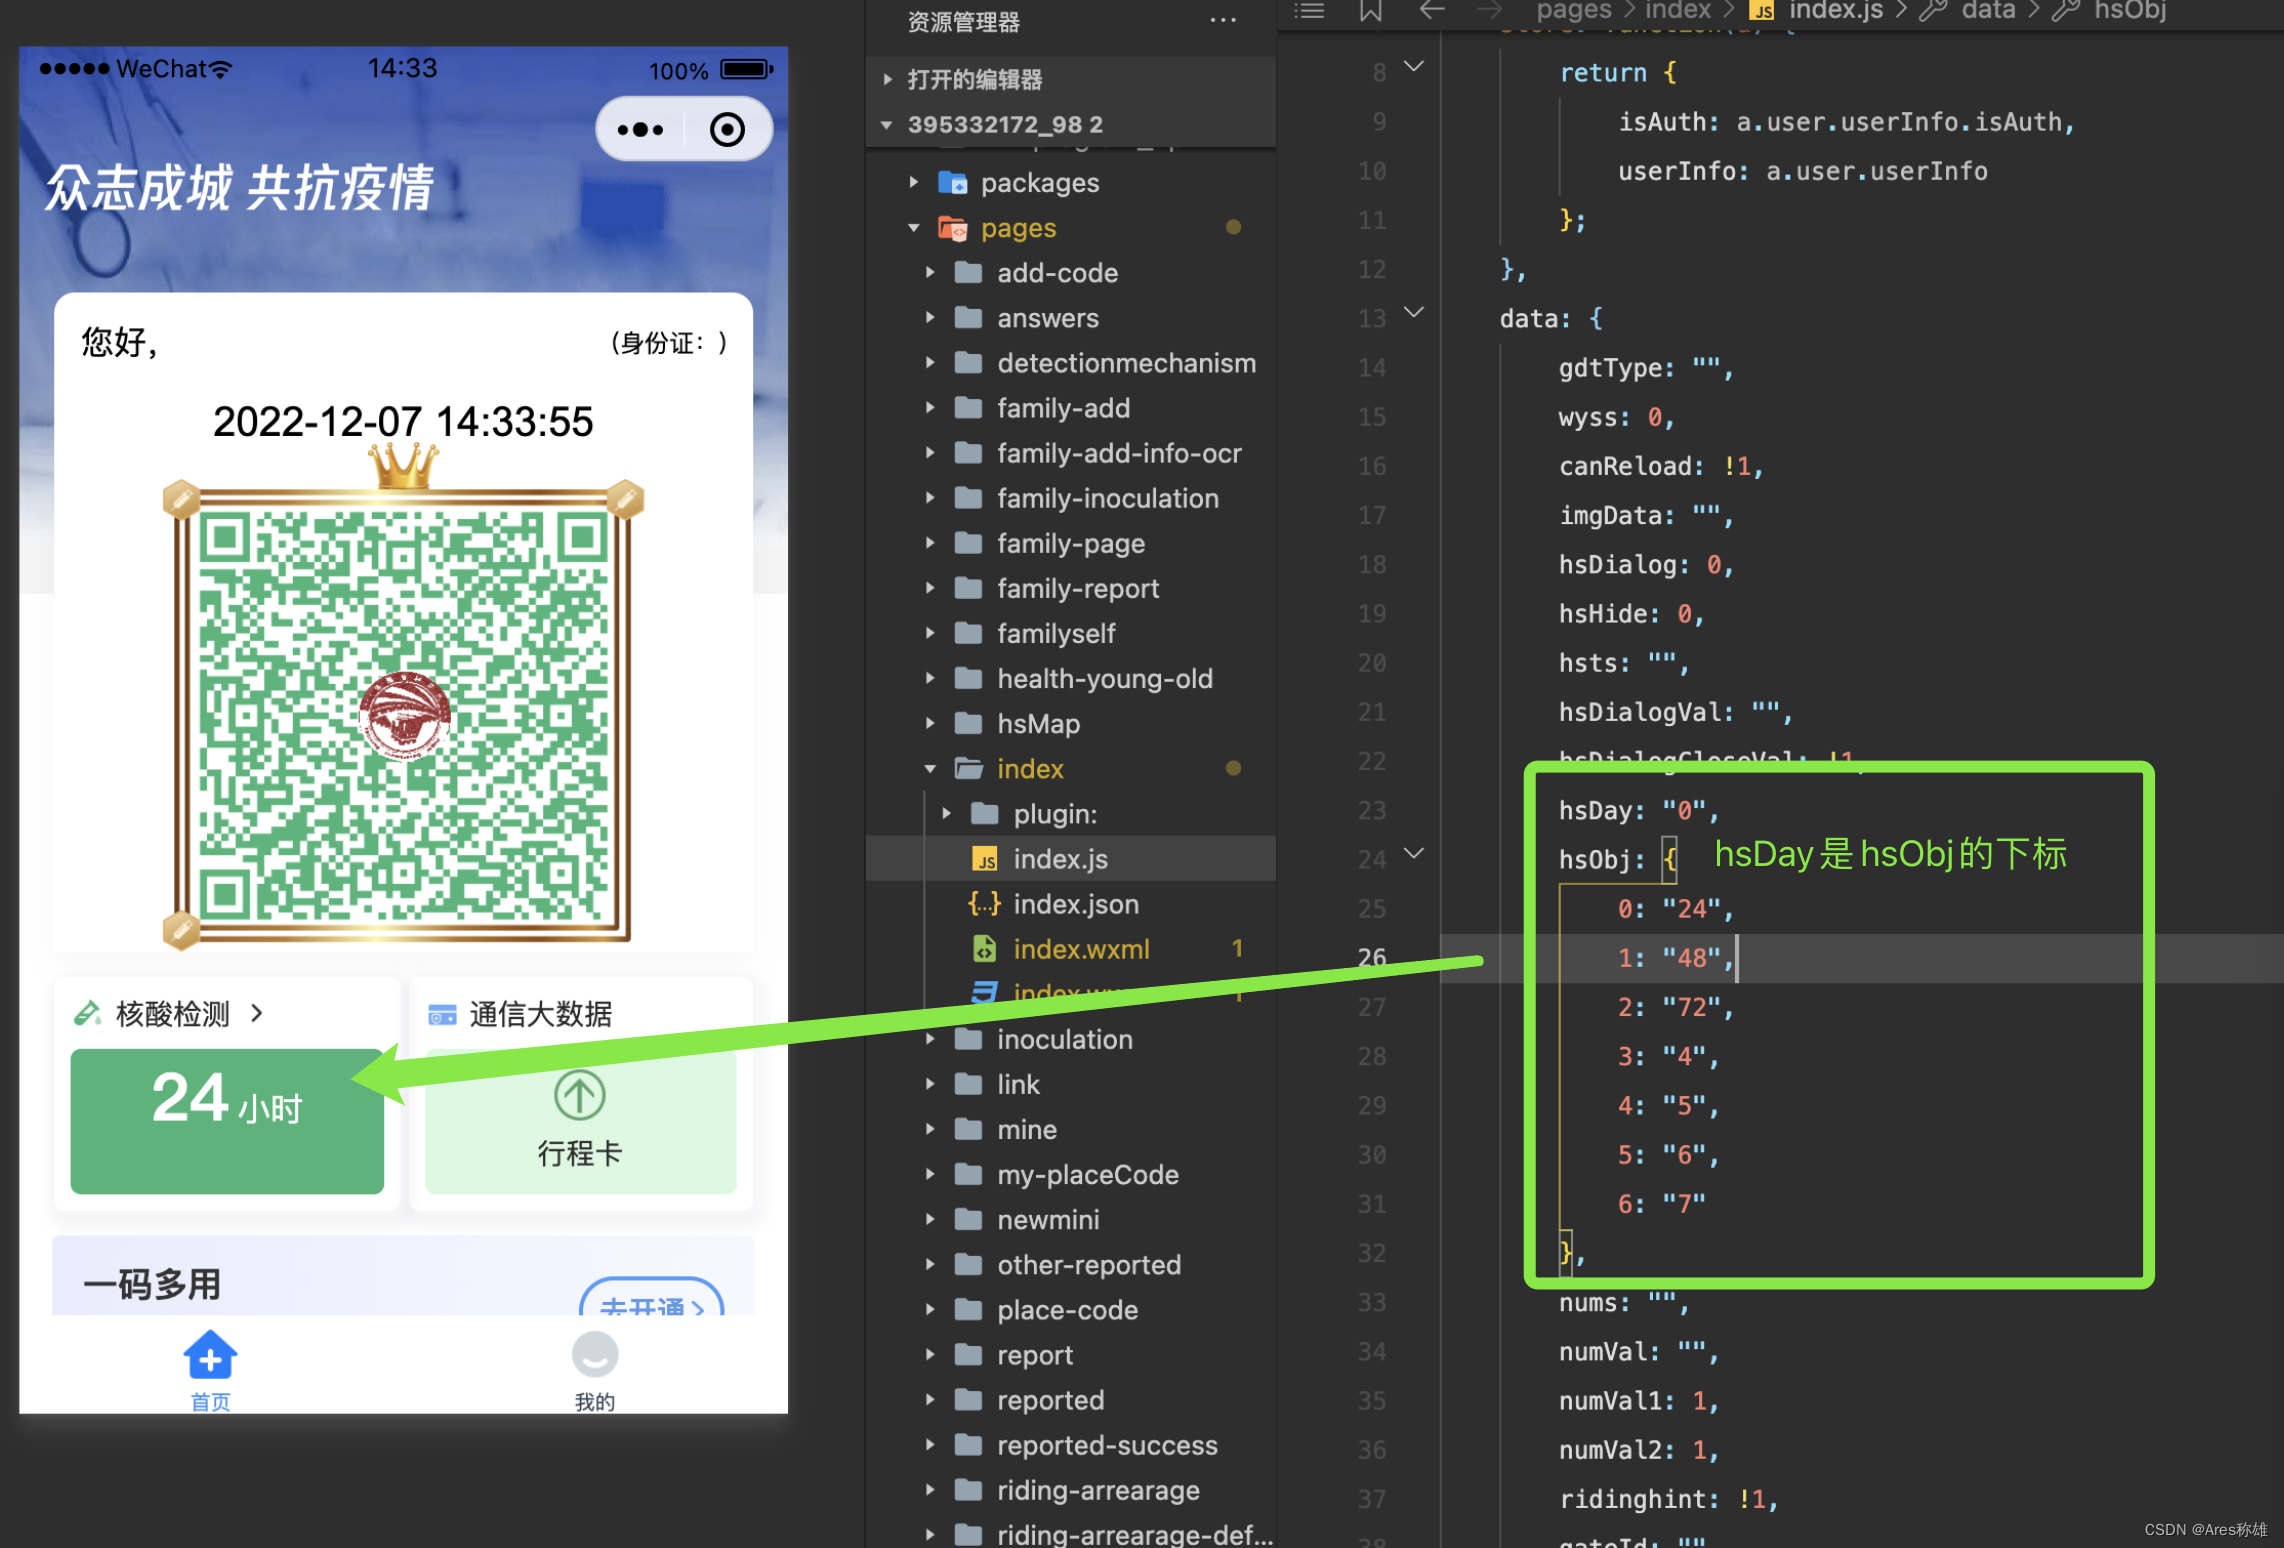Click the packages folder icon

[x=952, y=183]
